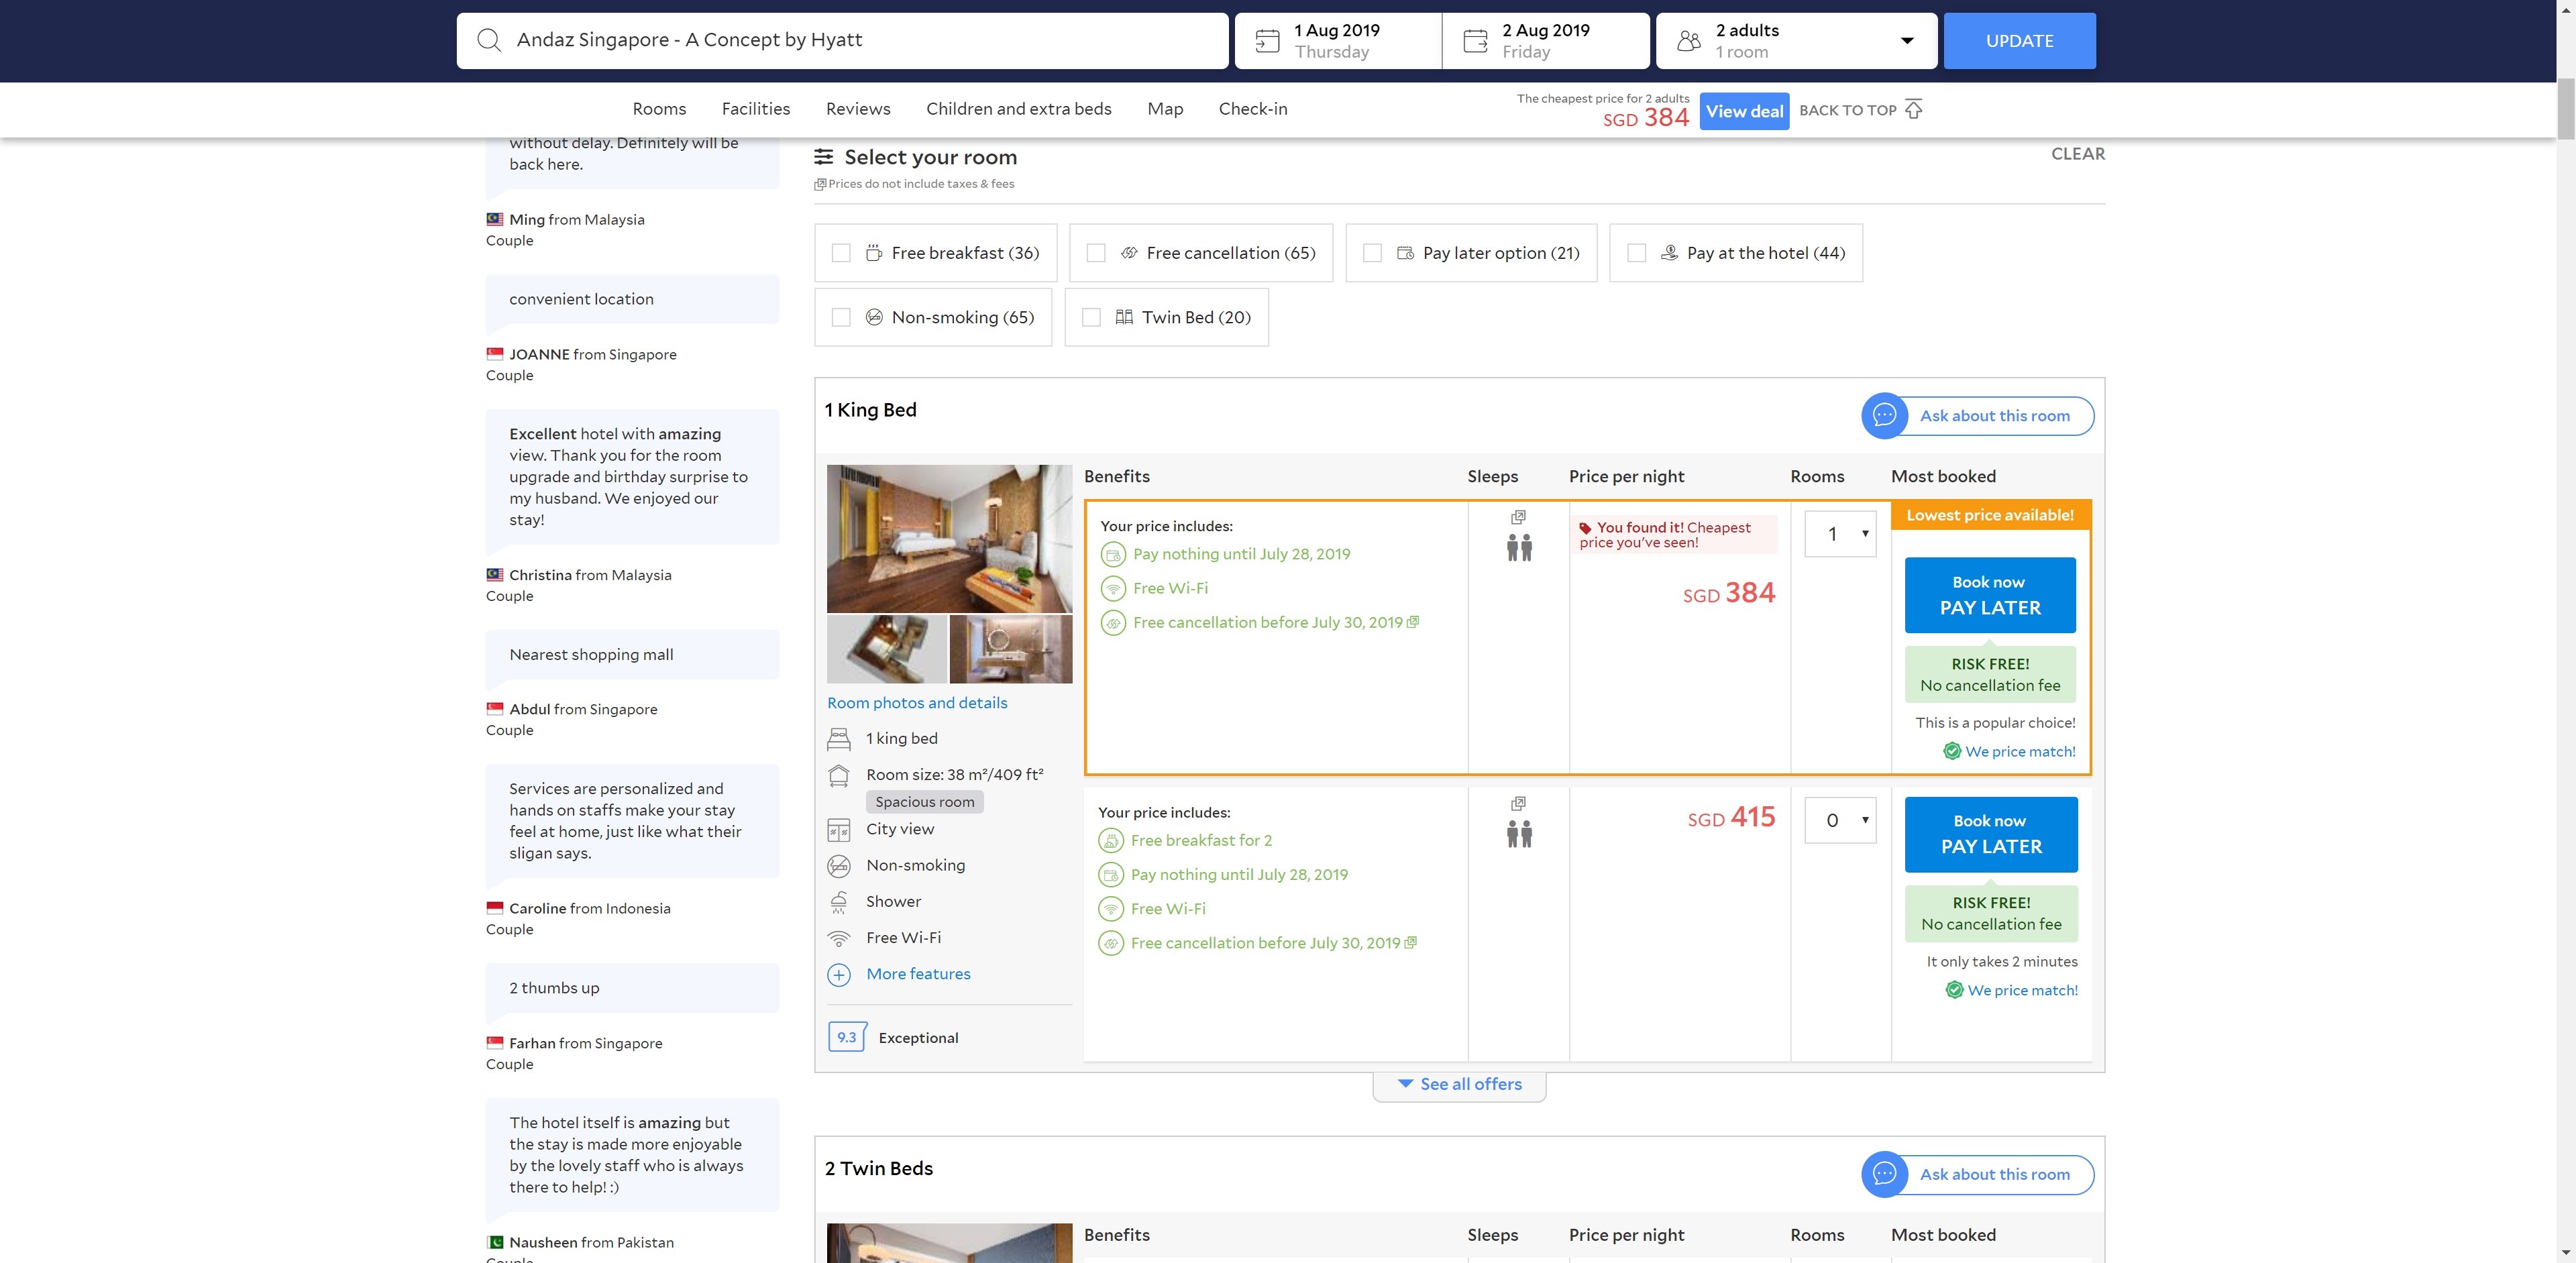Open the small aerial room thumbnail photo
Viewport: 2576px width, 1263px height.
[x=887, y=650]
